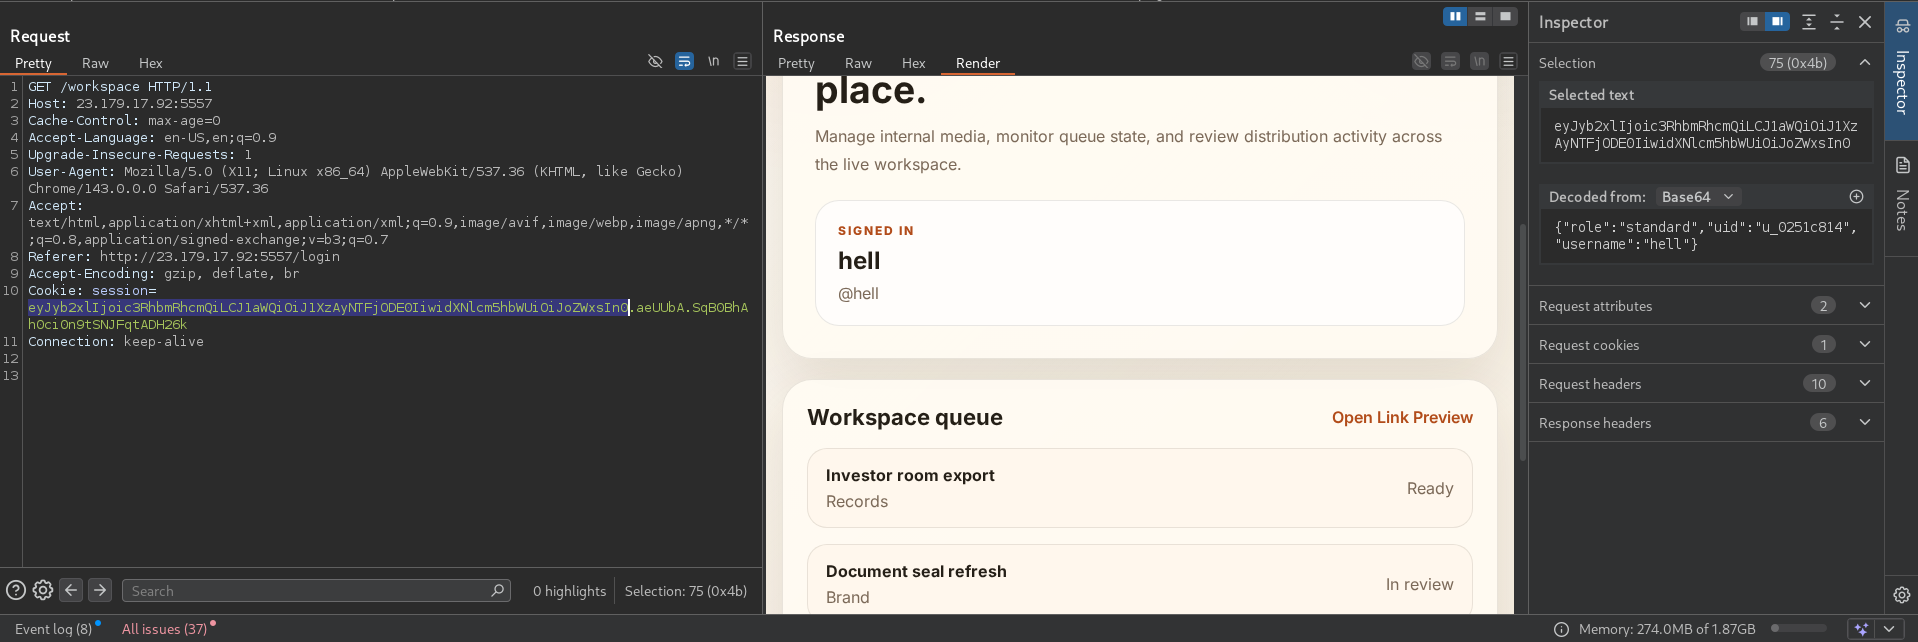Viewport: 1918px width, 642px height.
Task: Expand the Response headers section
Action: tap(1864, 423)
